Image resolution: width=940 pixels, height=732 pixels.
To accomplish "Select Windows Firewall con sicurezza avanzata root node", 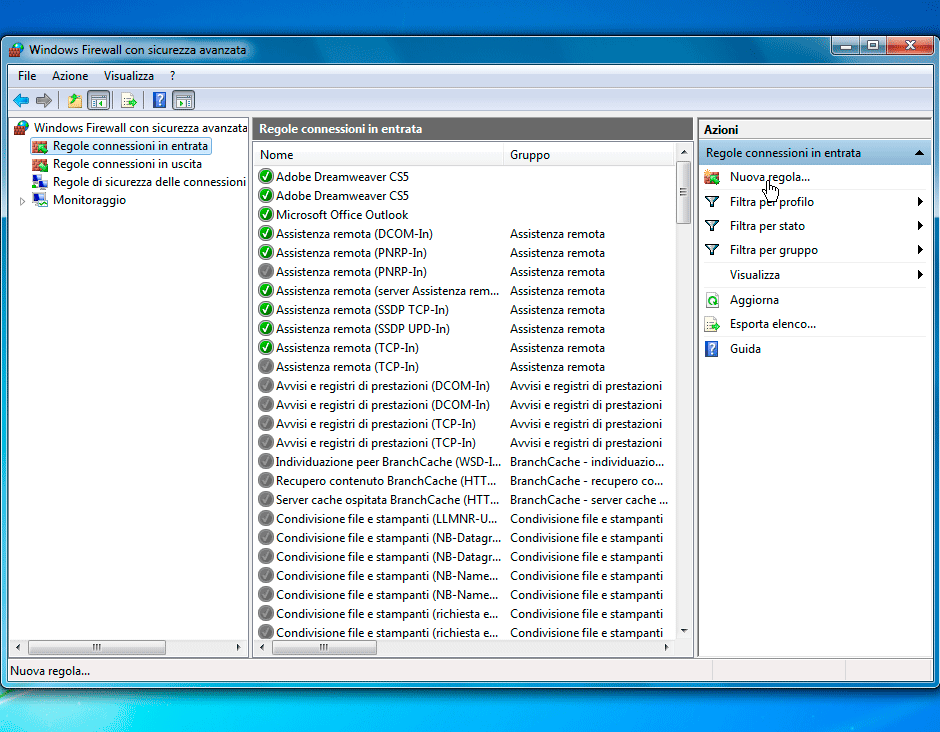I will point(140,128).
